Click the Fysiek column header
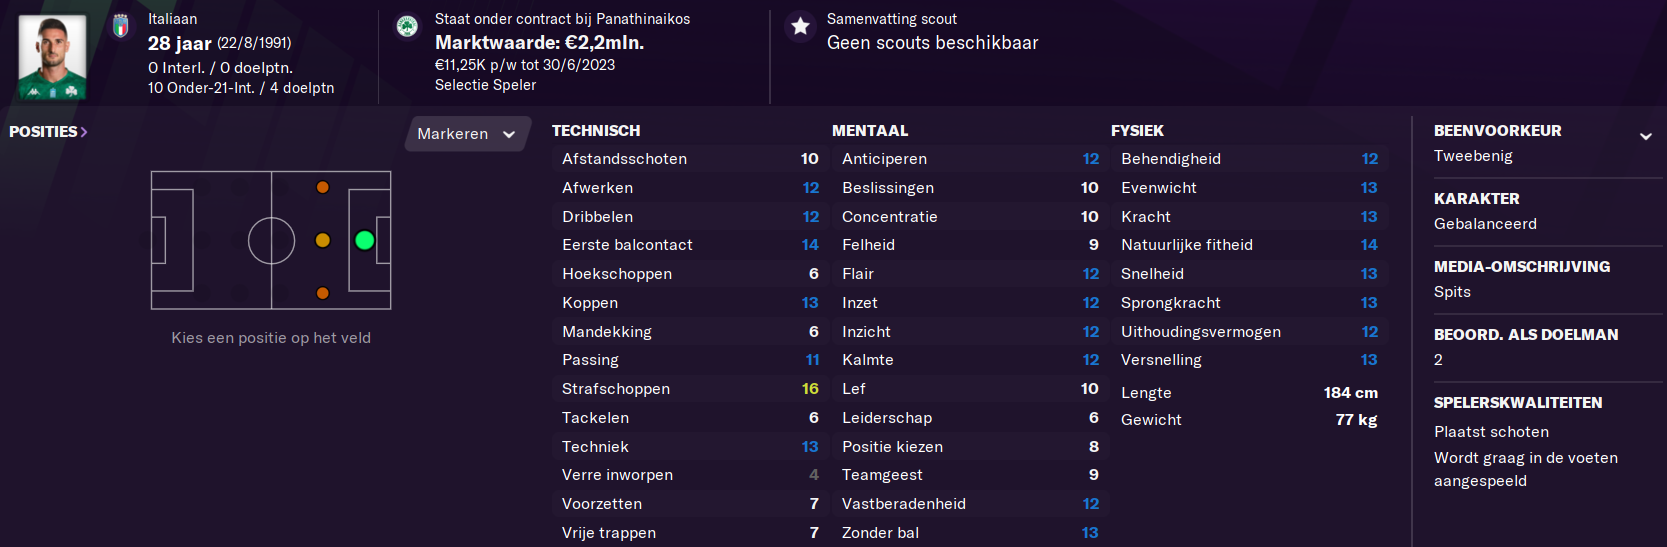 pyautogui.click(x=1137, y=131)
